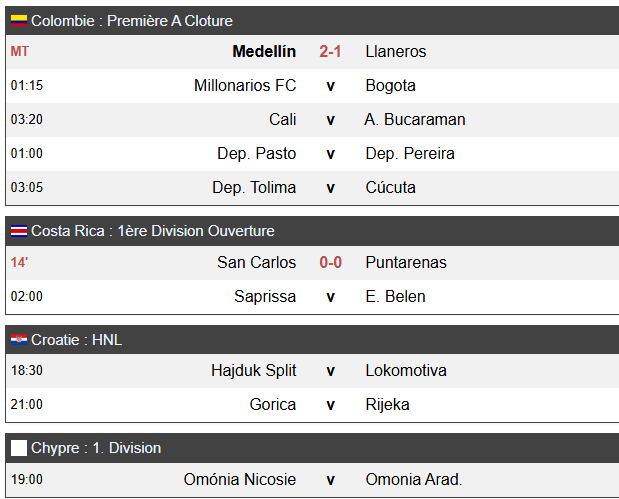Image resolution: width=619 pixels, height=499 pixels.
Task: Open Millonarios FC v Bogota match
Action: click(x=313, y=86)
